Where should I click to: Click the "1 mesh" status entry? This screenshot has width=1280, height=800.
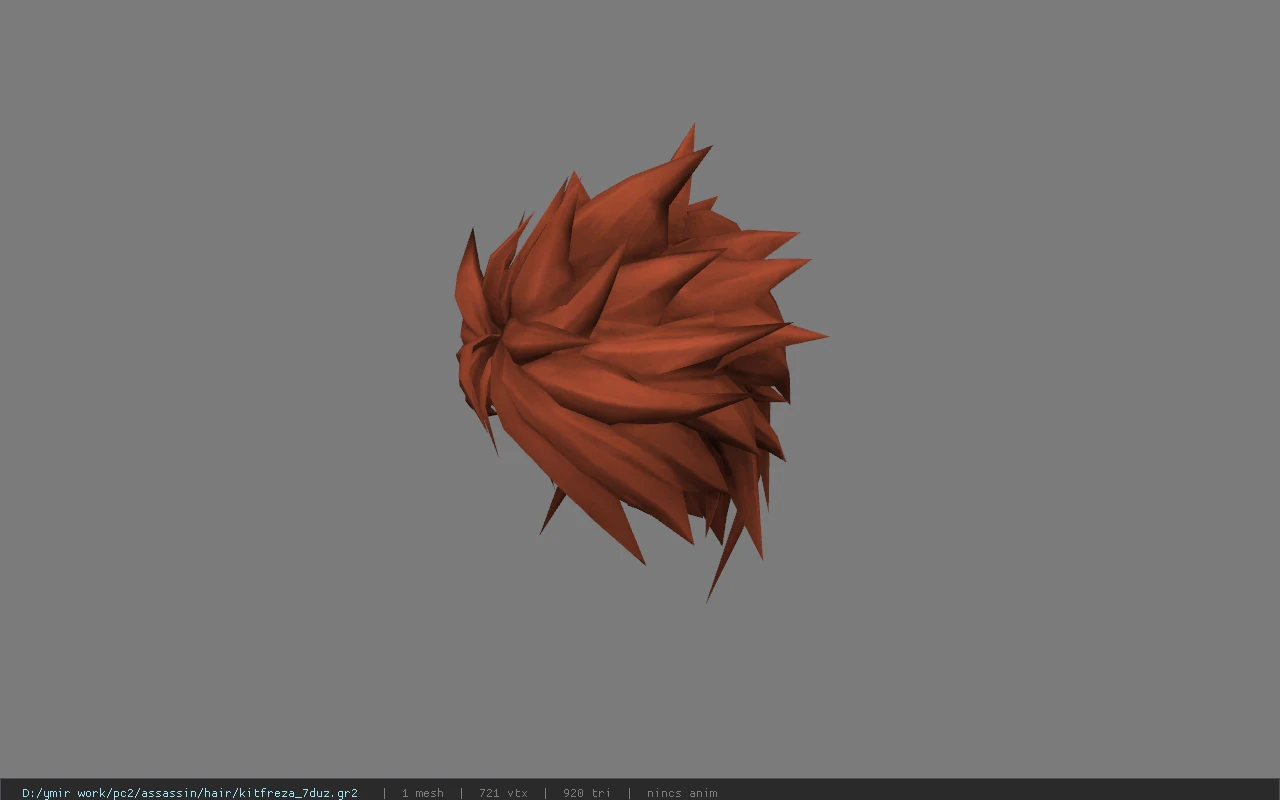(x=422, y=793)
